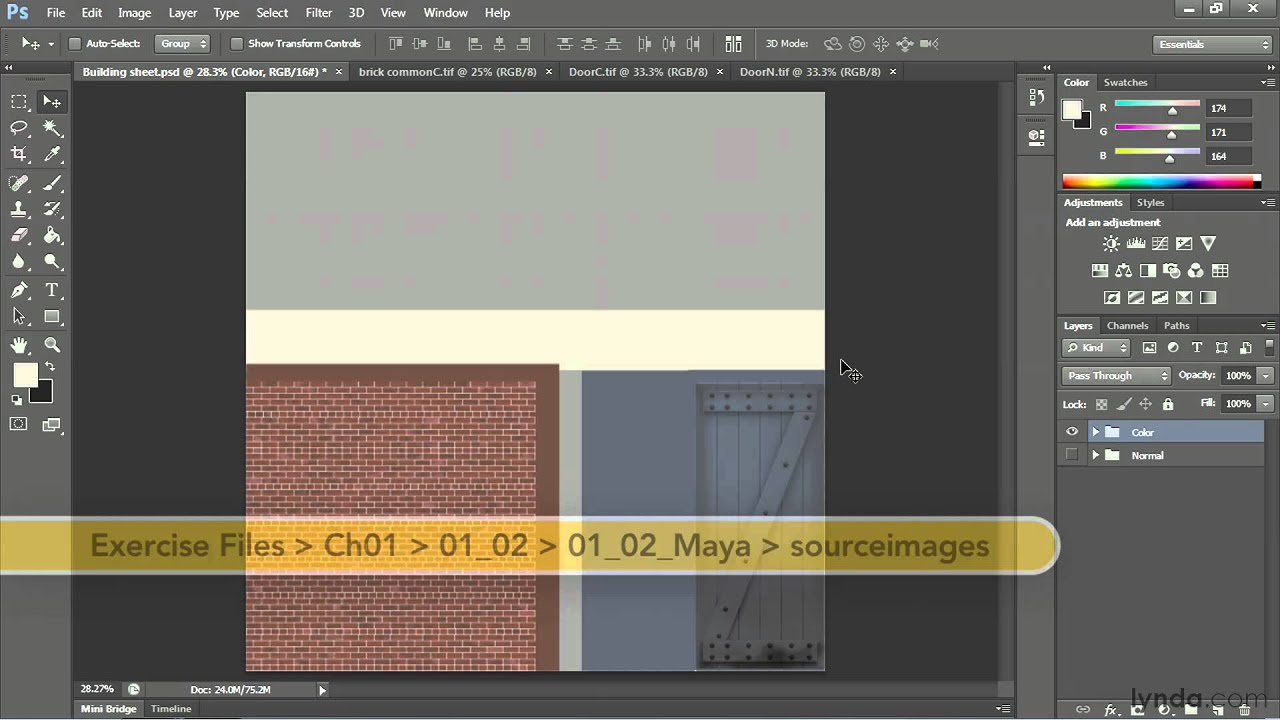Click the color spectrum ramp bar
This screenshot has height=720, width=1280.
click(x=1160, y=182)
